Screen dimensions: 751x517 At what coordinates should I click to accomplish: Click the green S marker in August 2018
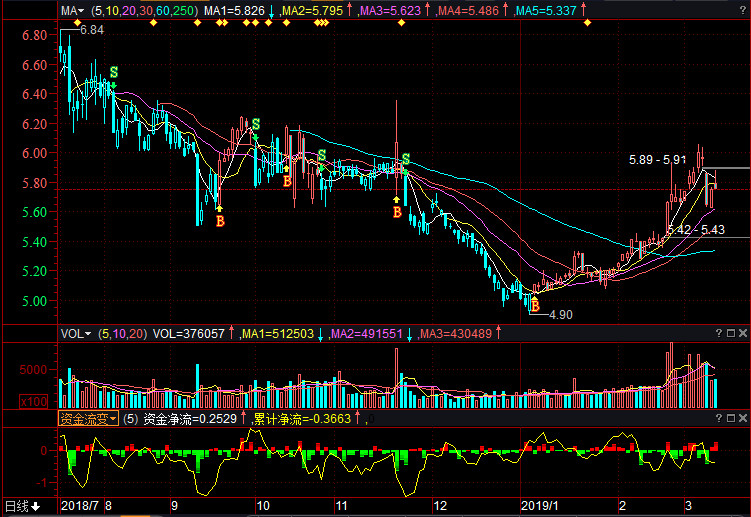[x=113, y=73]
